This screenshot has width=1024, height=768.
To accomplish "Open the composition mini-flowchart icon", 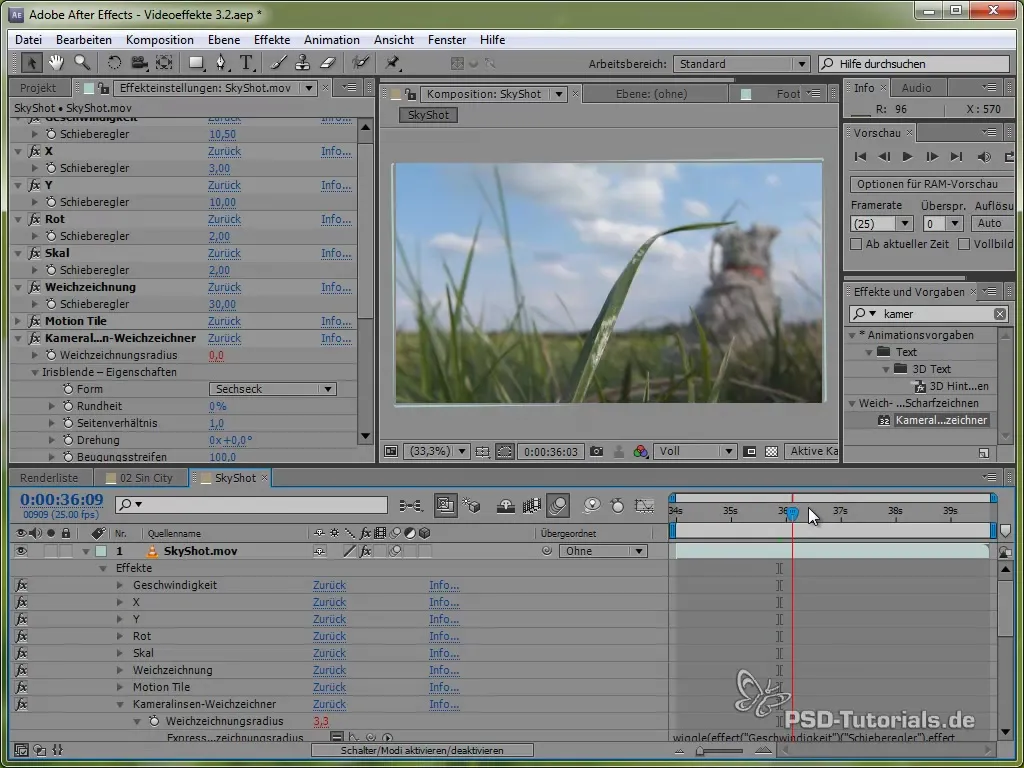I will coord(411,505).
